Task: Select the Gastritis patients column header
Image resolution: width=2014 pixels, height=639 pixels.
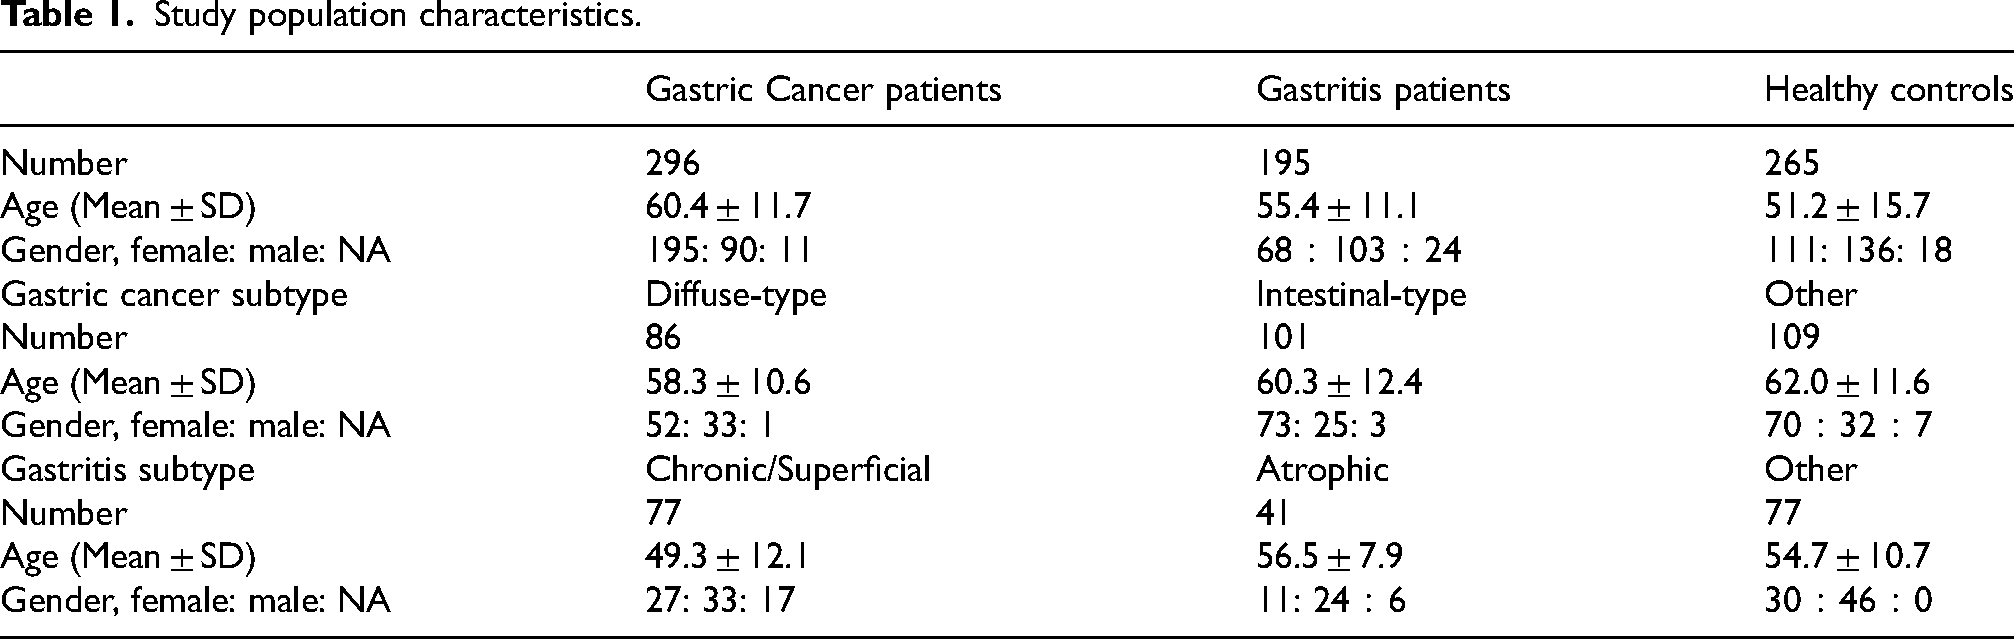Action: click(1383, 90)
